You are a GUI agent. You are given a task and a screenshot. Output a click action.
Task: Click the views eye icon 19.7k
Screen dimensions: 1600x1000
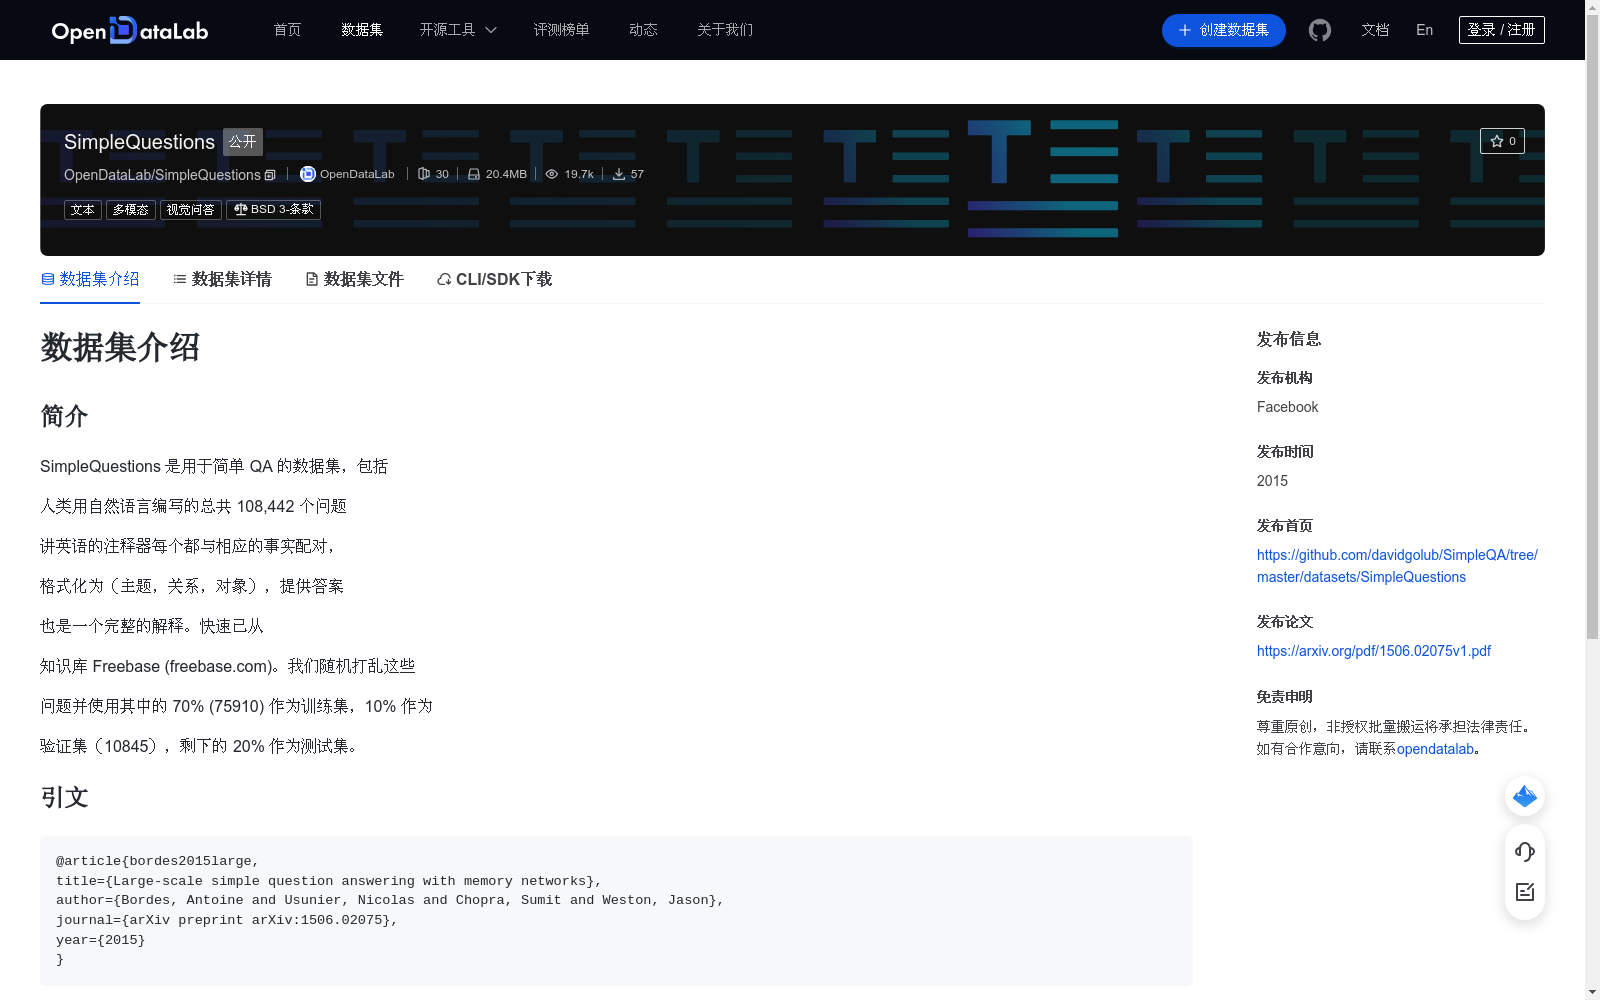pyautogui.click(x=551, y=174)
